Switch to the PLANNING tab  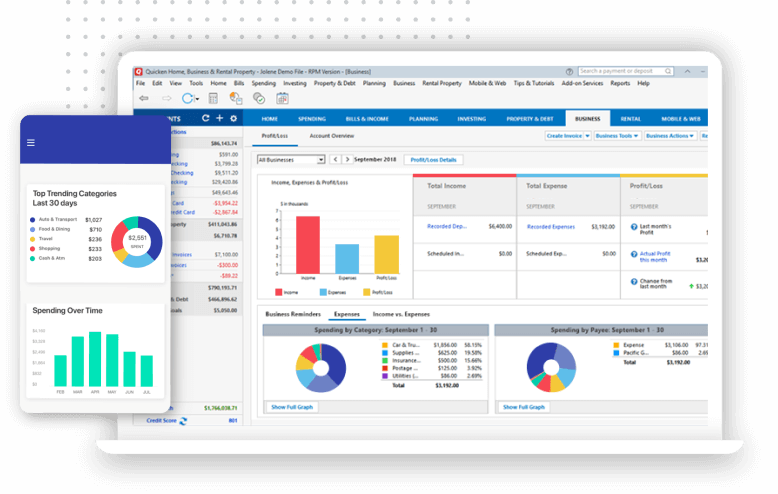click(x=423, y=119)
